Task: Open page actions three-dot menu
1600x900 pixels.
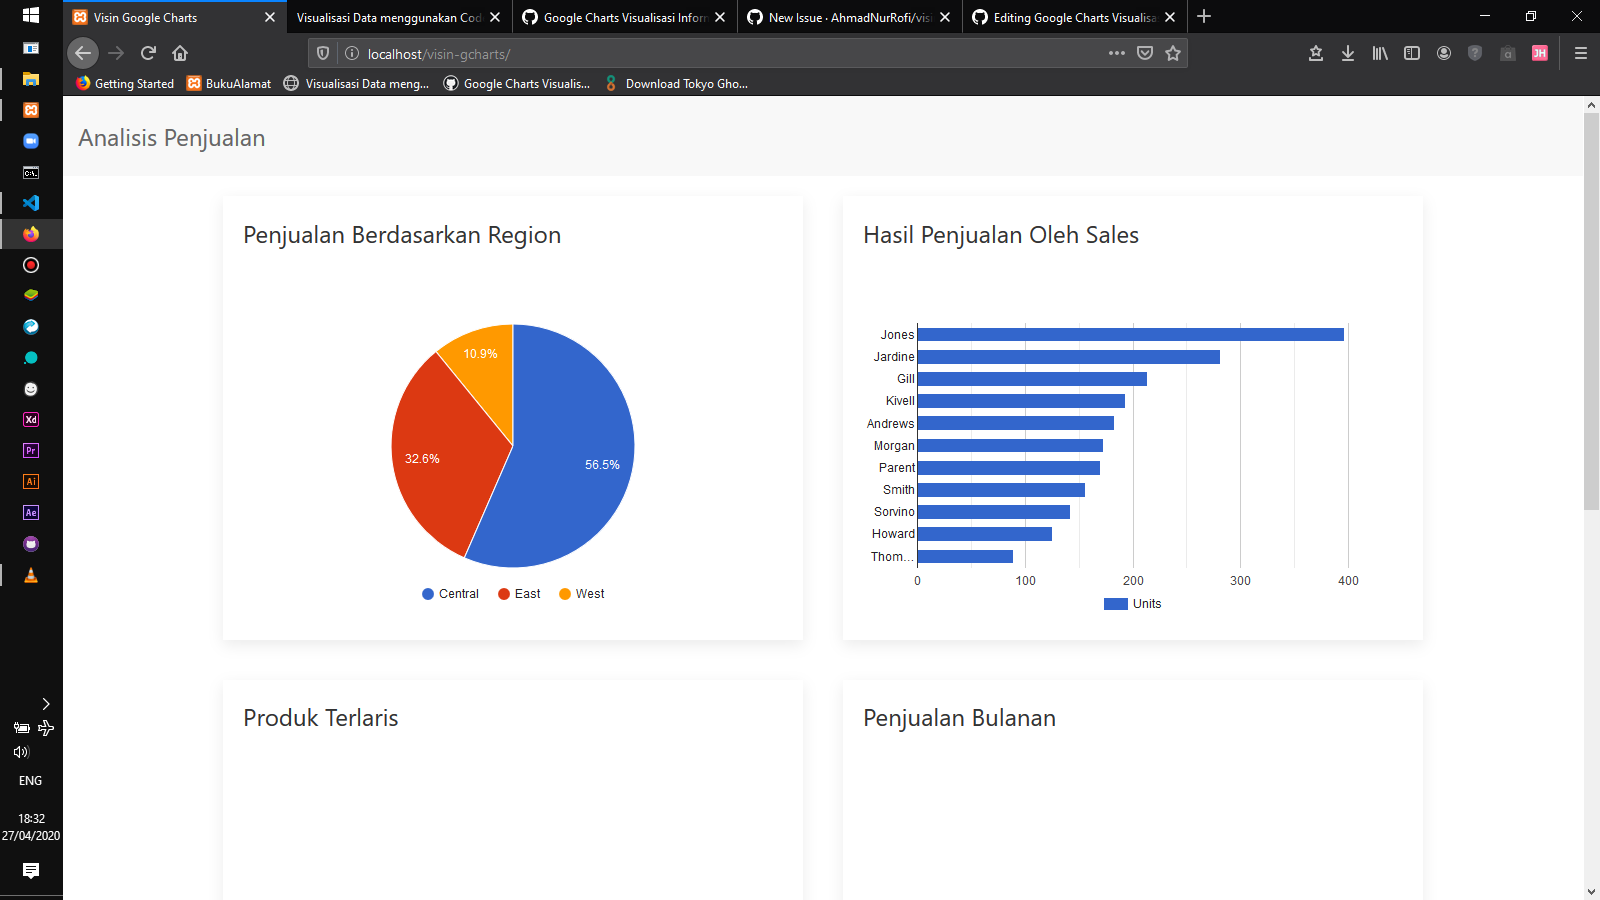Action: pos(1117,53)
